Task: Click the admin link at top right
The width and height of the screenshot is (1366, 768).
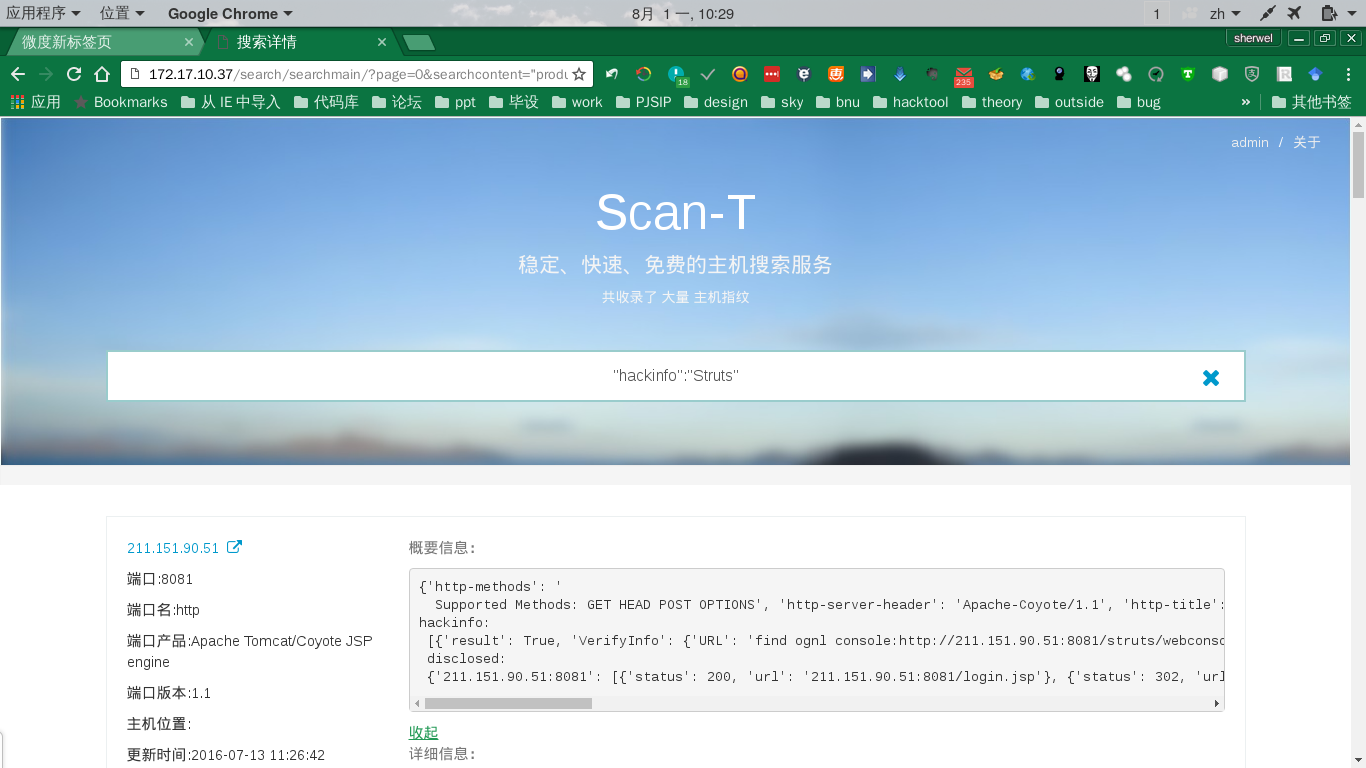Action: pyautogui.click(x=1249, y=142)
